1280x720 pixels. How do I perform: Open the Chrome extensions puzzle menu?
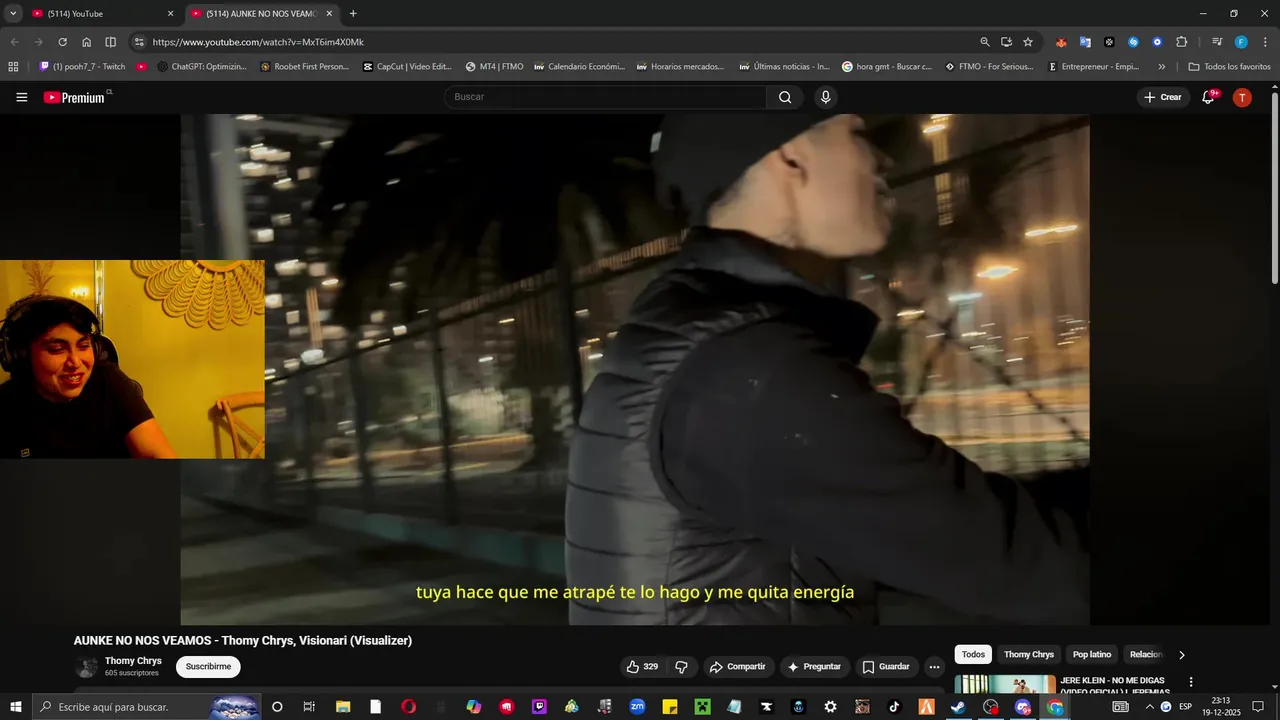pyautogui.click(x=1181, y=42)
